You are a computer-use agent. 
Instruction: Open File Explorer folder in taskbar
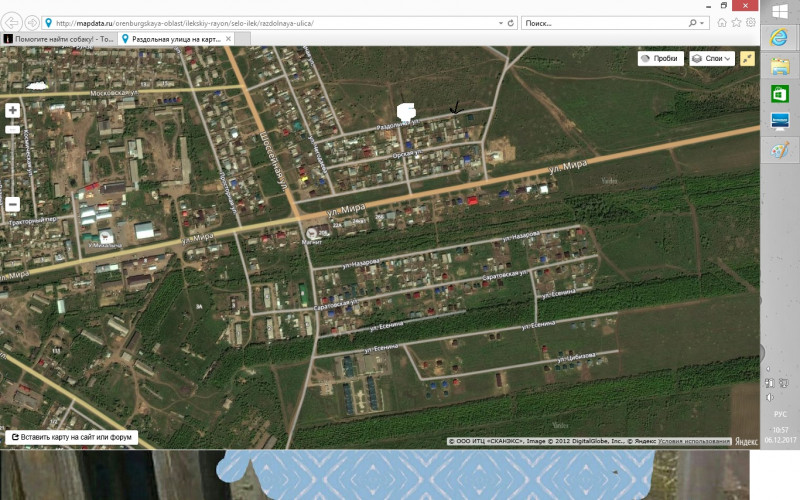pyautogui.click(x=779, y=66)
